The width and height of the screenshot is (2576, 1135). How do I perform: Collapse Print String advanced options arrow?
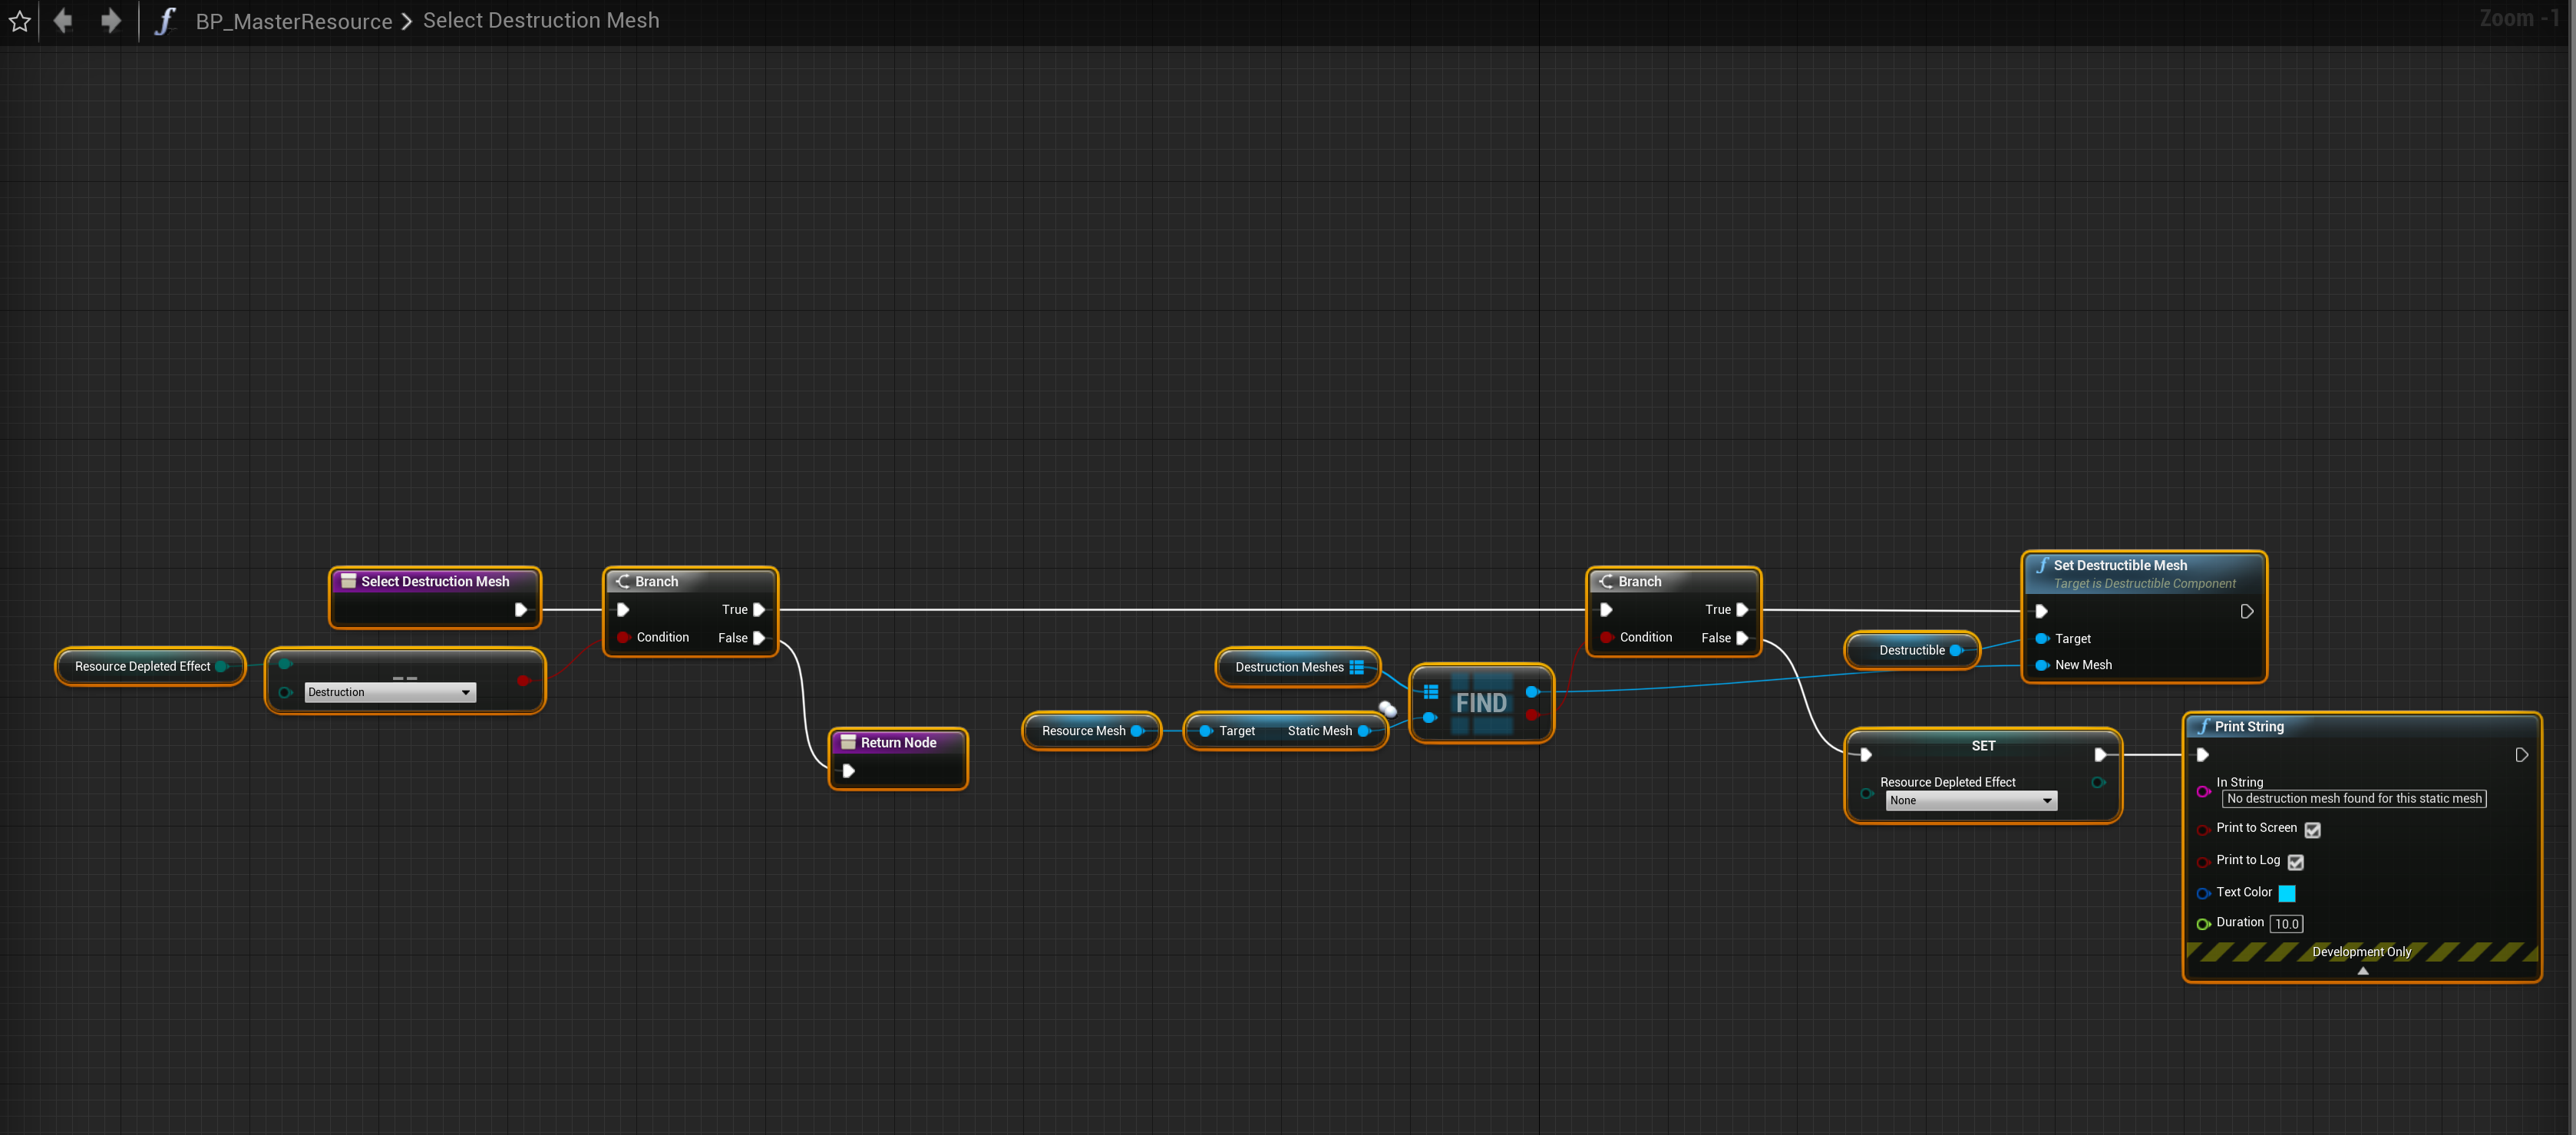(2362, 971)
